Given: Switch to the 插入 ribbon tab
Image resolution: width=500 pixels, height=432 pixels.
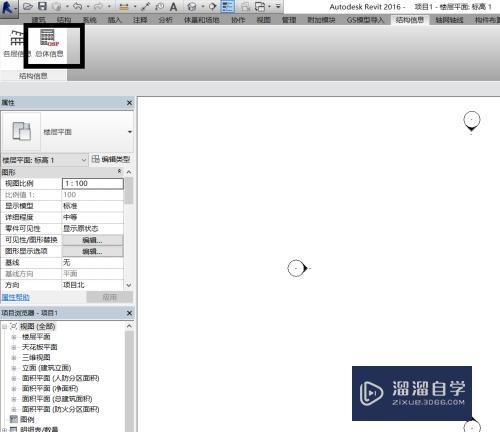Looking at the screenshot, I should point(114,20).
